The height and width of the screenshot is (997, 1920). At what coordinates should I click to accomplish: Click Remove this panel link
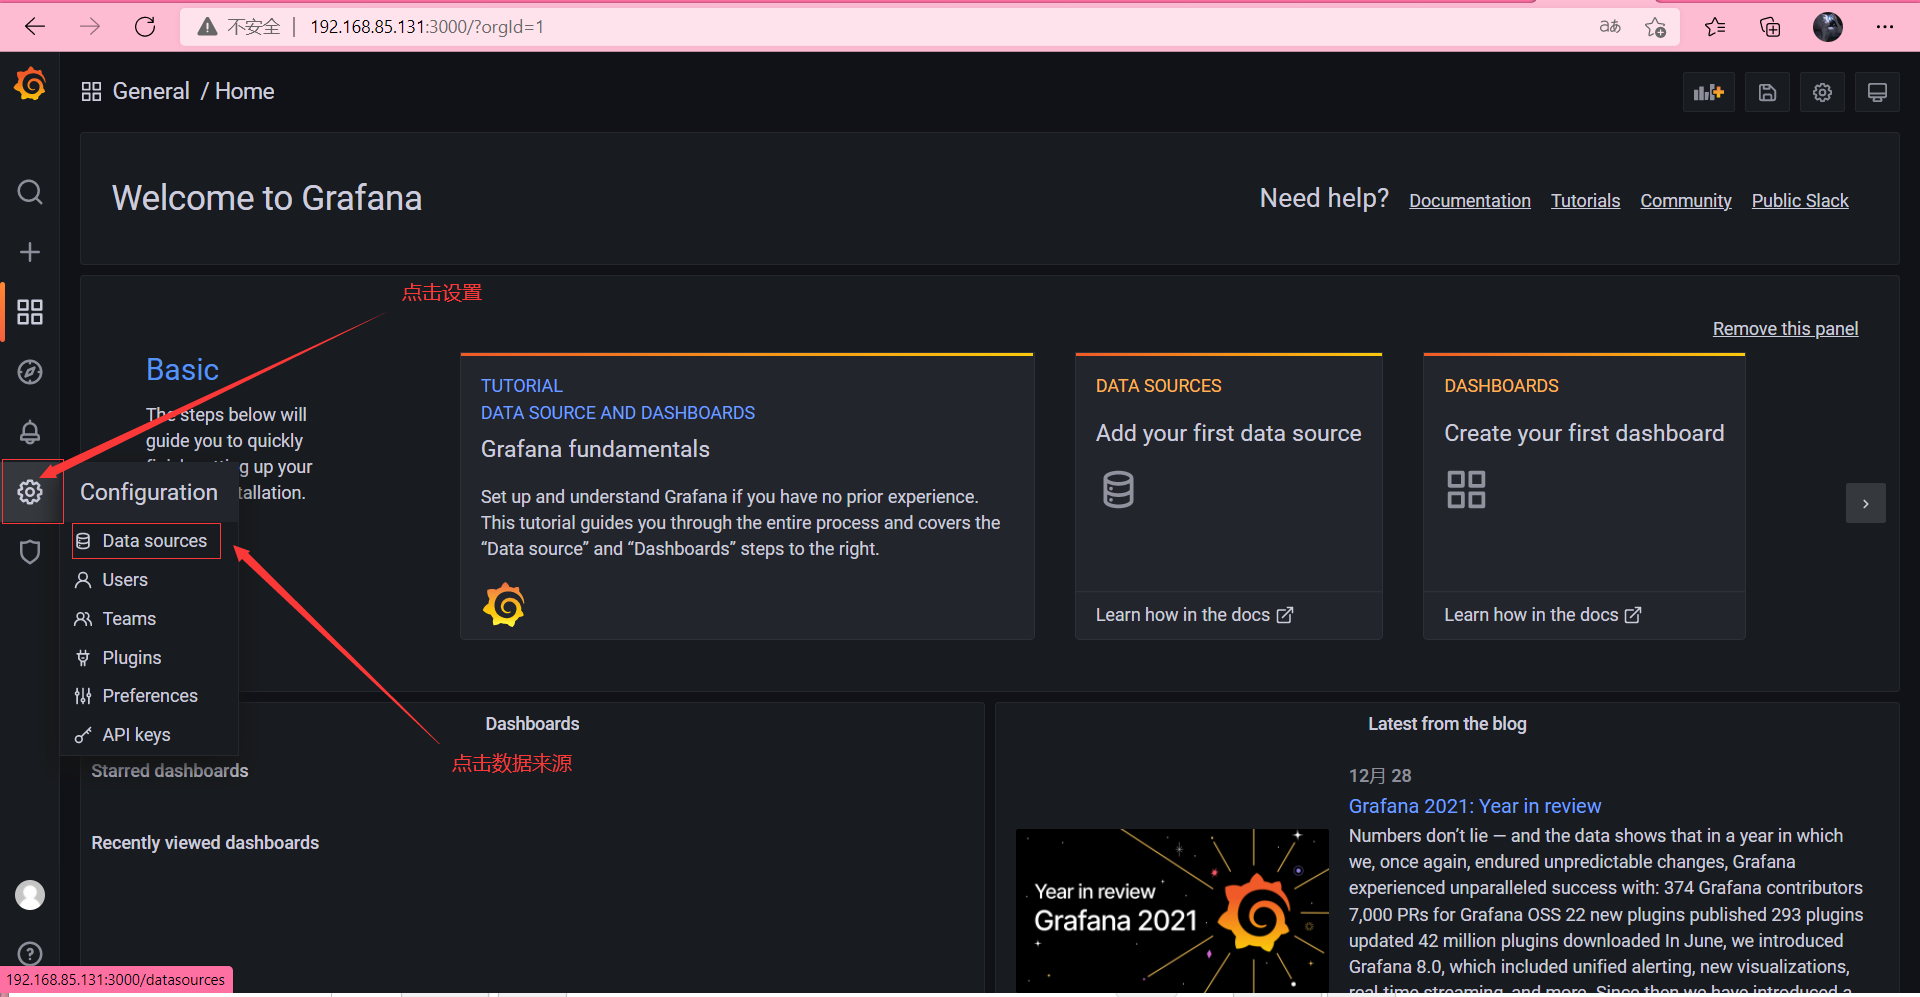(x=1785, y=329)
